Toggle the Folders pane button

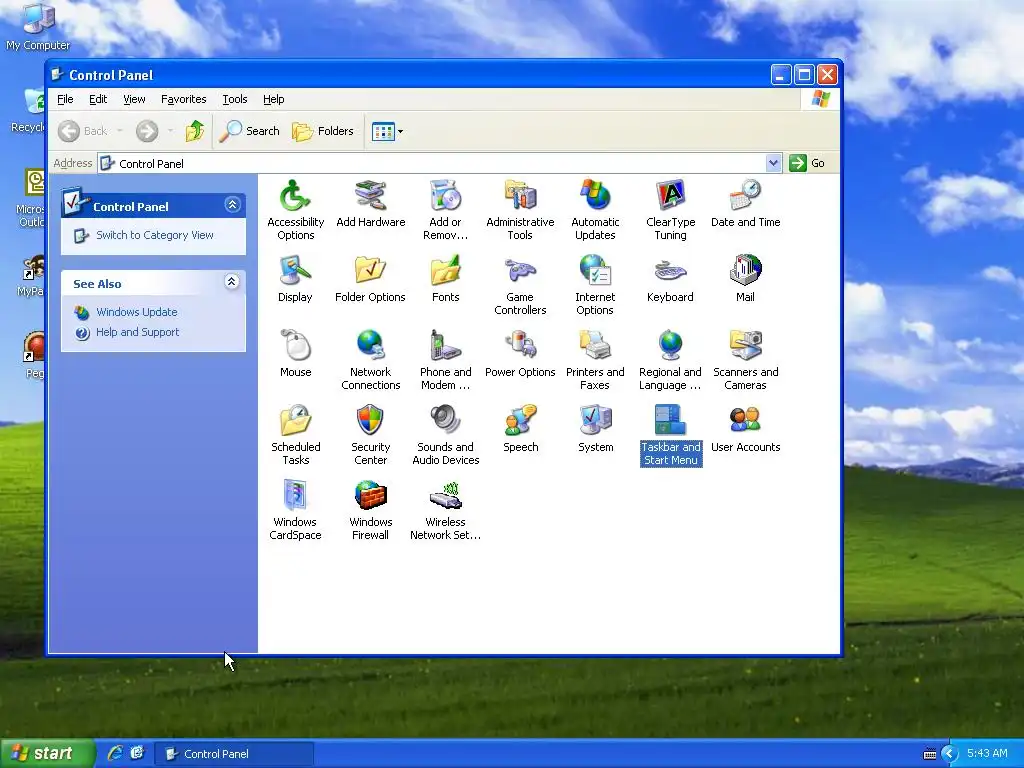tap(323, 131)
